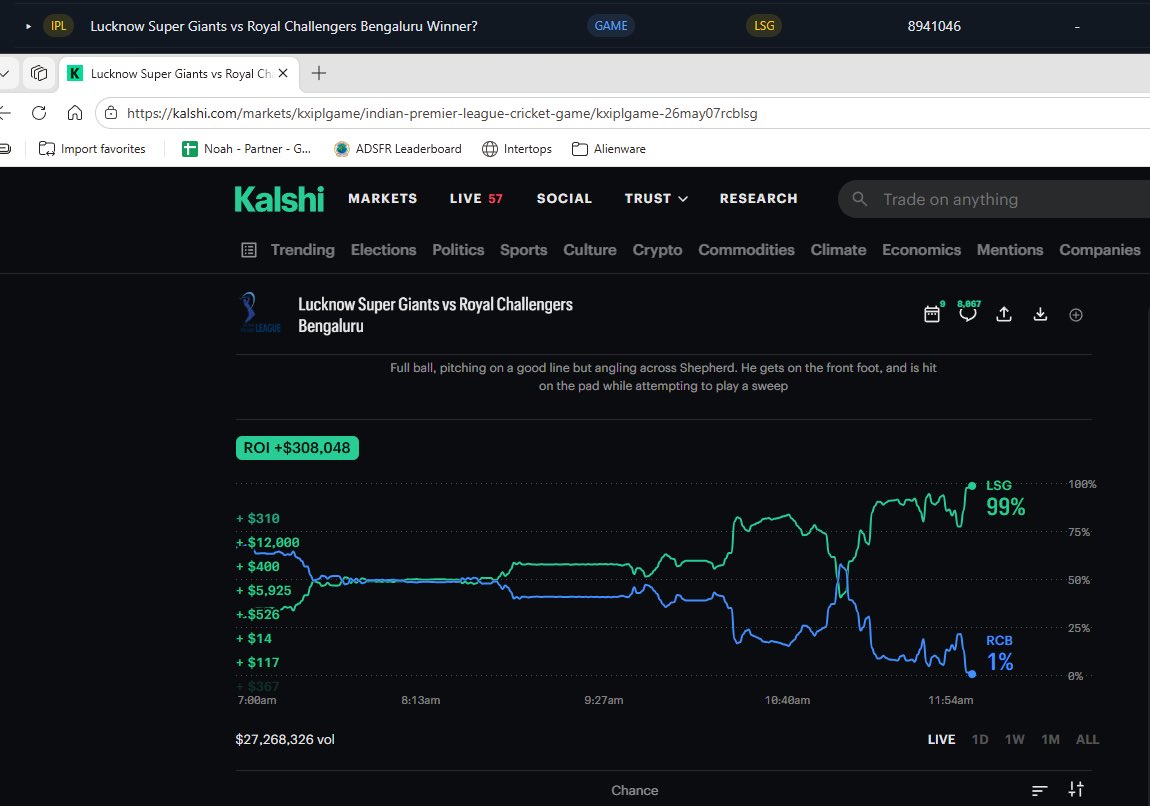Open the Alienware bookmarks folder

tap(609, 149)
